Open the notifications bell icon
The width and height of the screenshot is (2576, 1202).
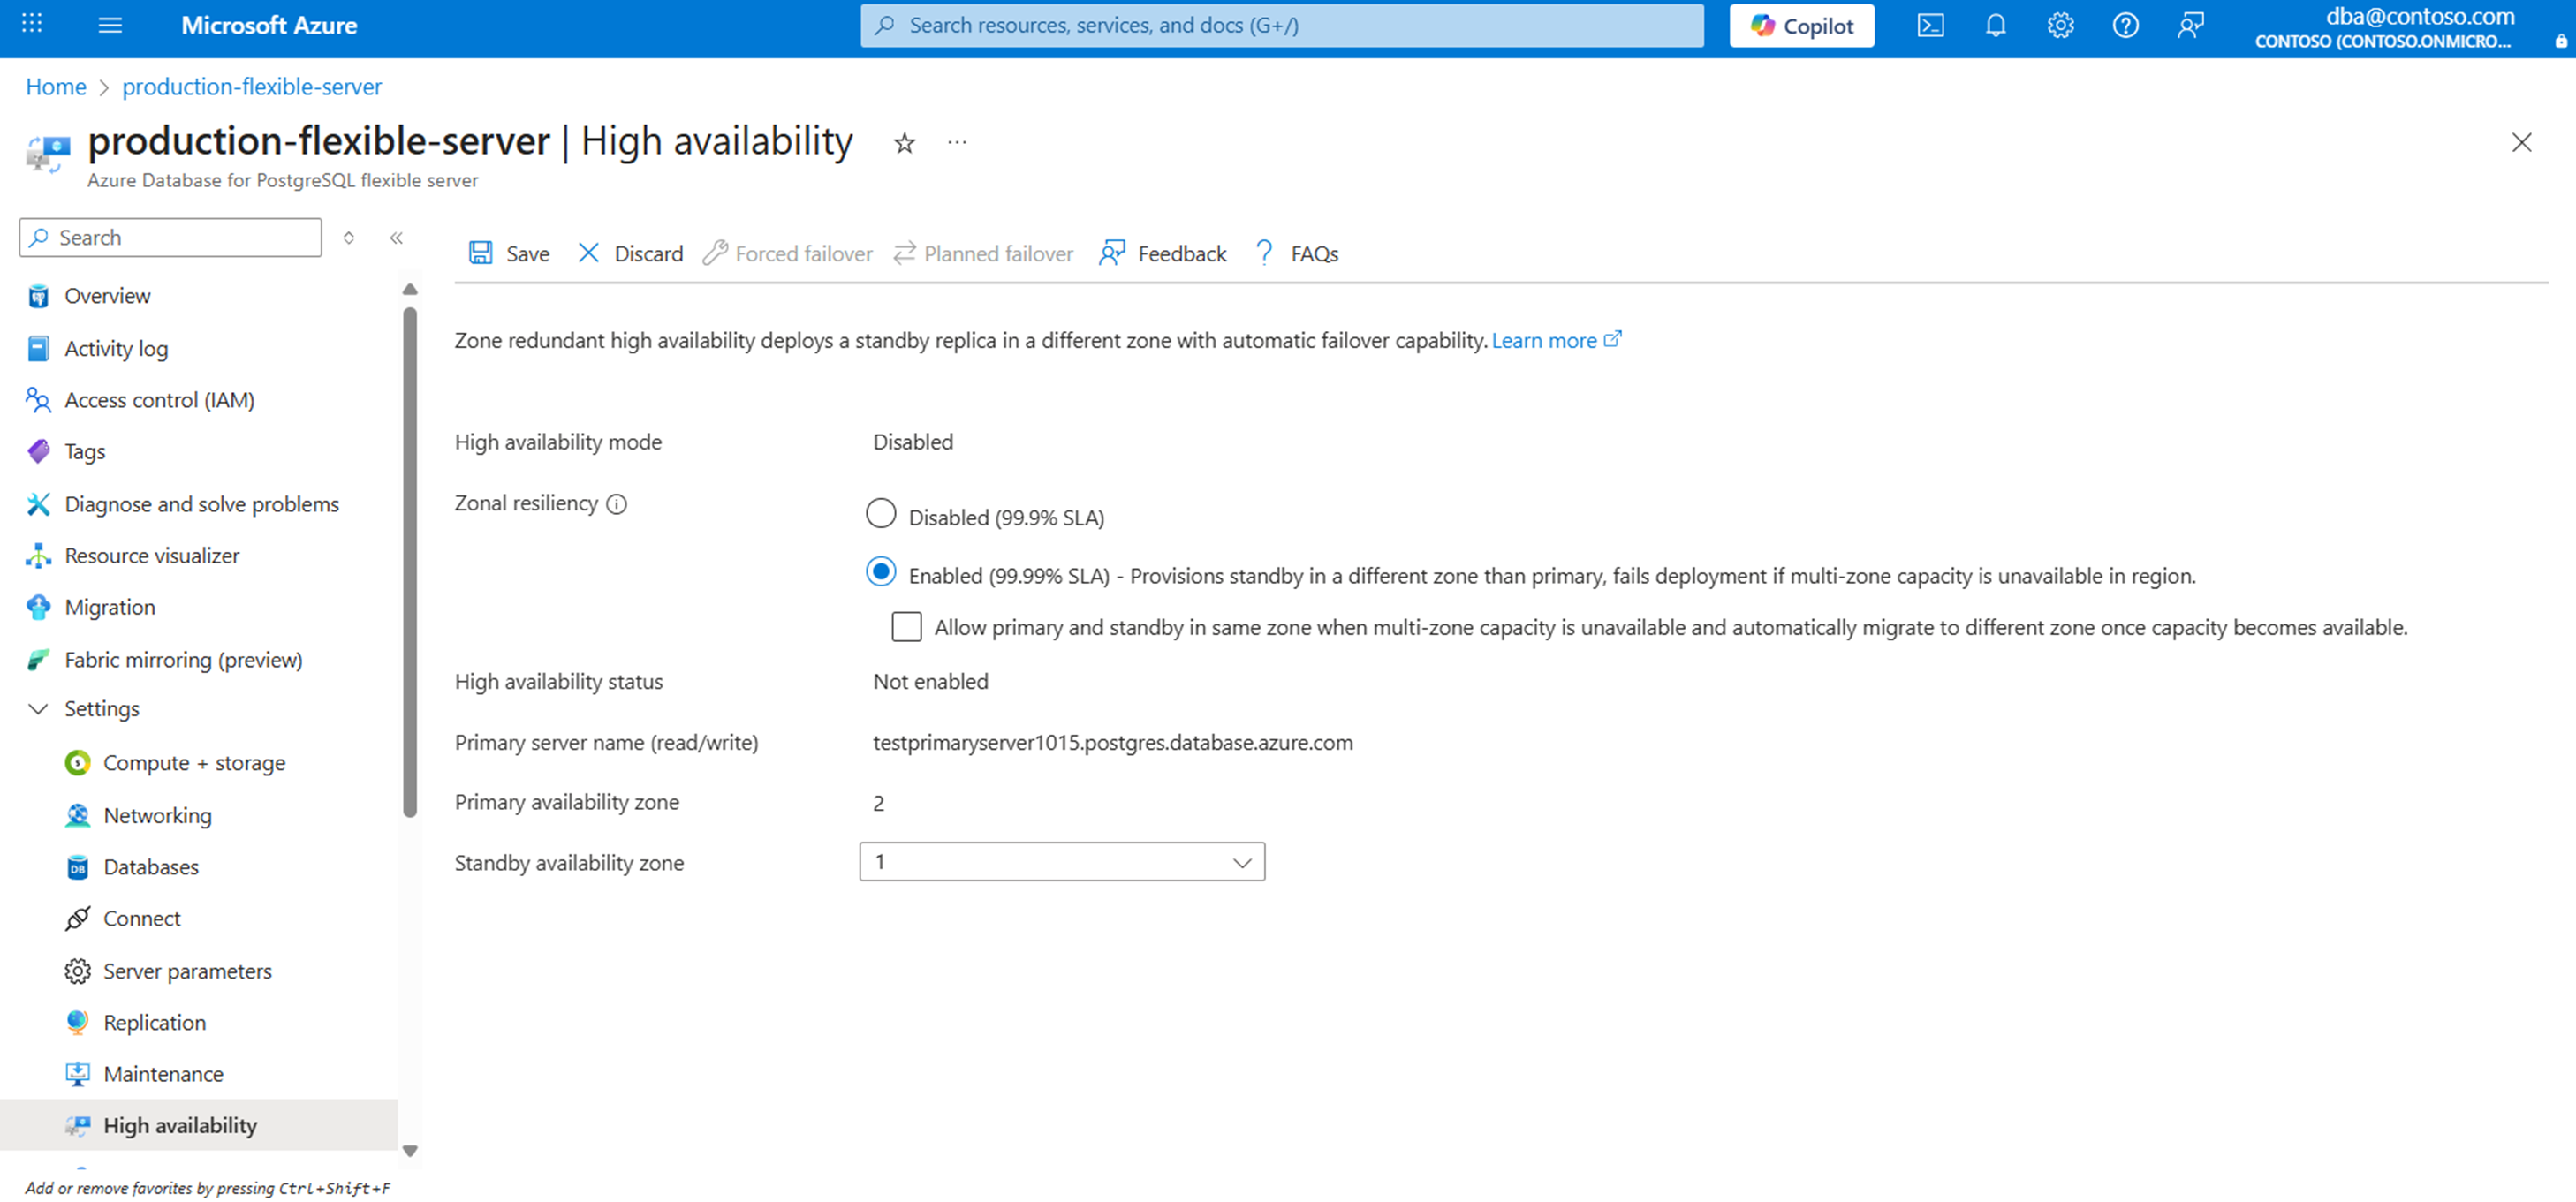[1995, 26]
